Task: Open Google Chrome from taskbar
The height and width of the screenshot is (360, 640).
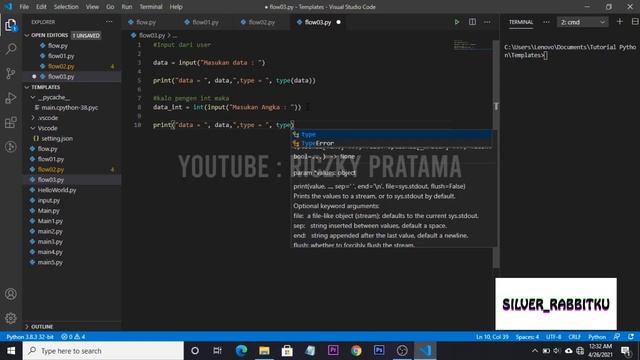Action: (x=356, y=351)
